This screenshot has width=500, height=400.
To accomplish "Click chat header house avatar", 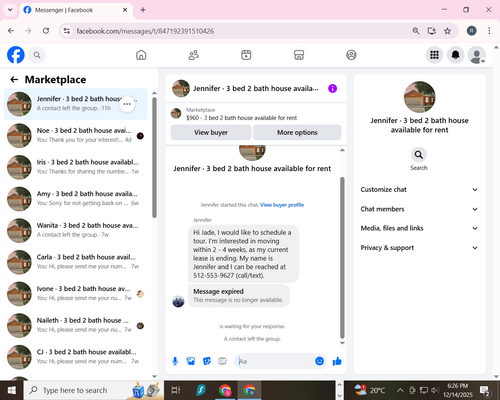I will [181, 88].
